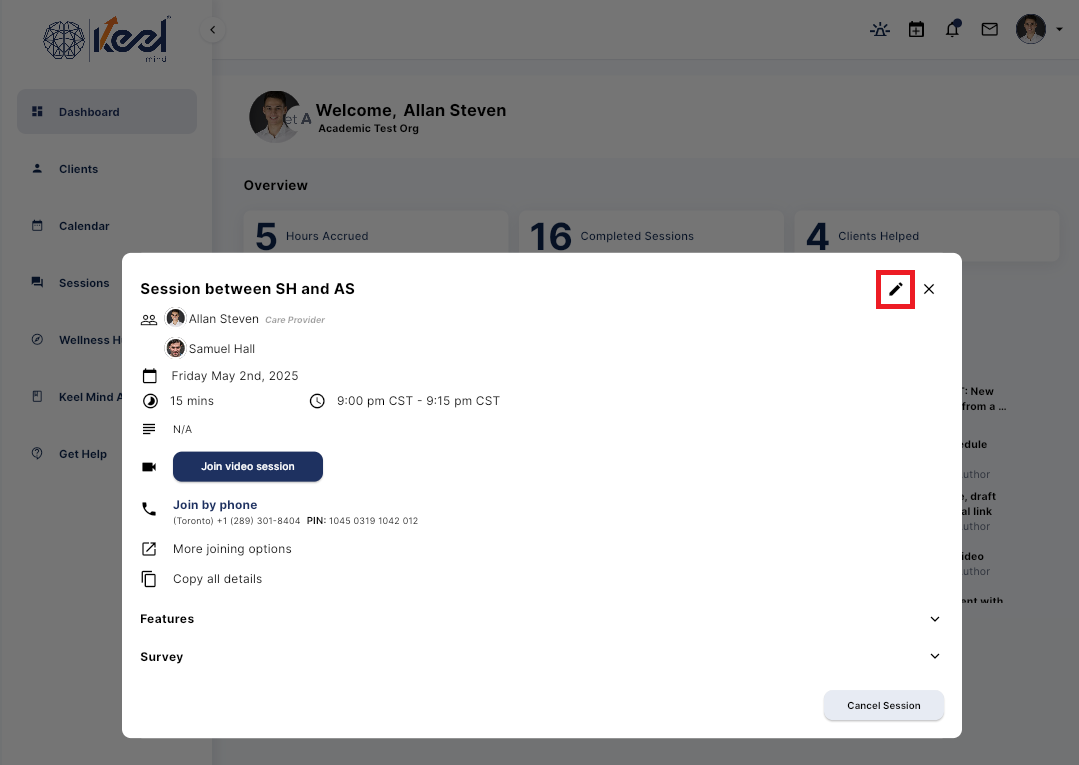Open the emergency alert icon in the top bar

pyautogui.click(x=879, y=29)
